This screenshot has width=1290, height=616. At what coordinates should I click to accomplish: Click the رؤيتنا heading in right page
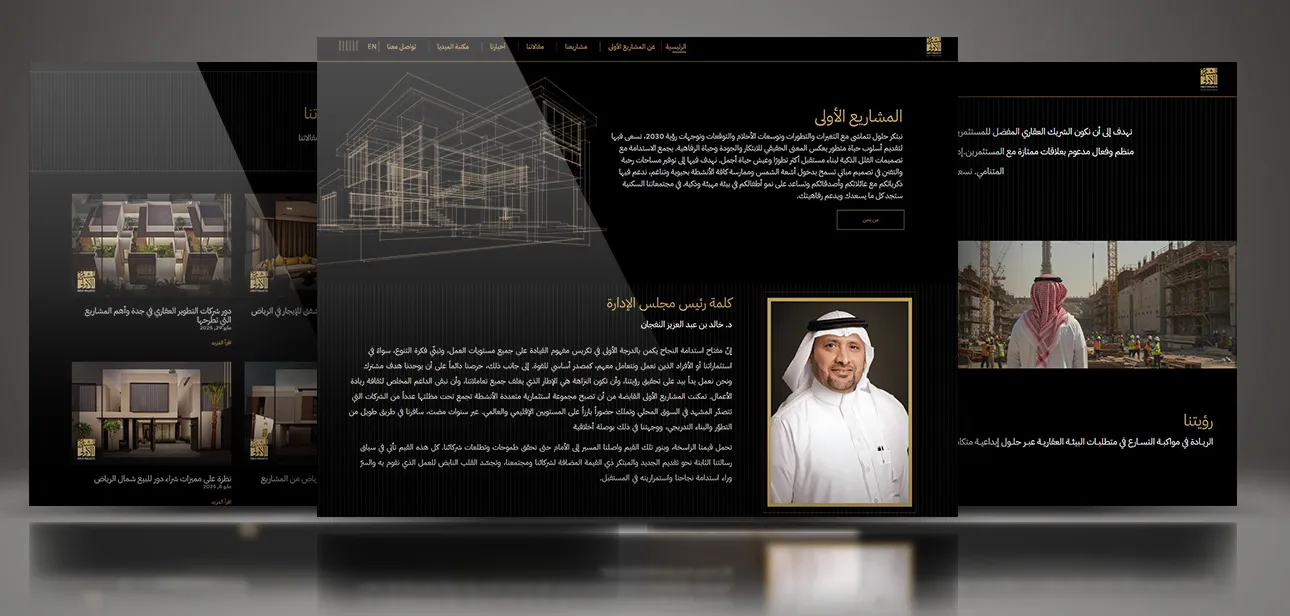[x=1198, y=420]
